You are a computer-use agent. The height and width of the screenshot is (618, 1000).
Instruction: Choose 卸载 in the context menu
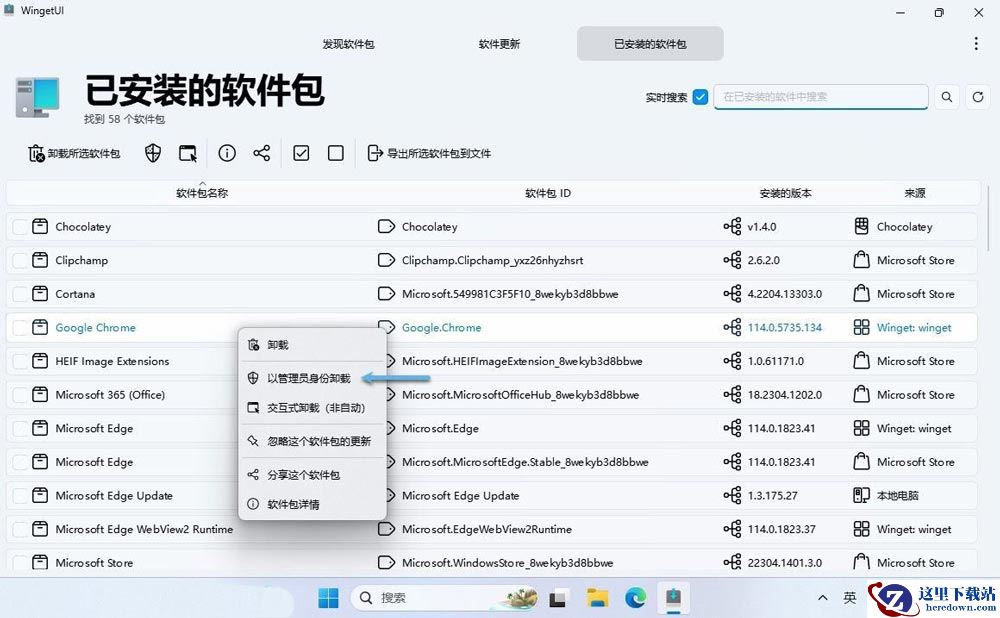[x=312, y=345]
